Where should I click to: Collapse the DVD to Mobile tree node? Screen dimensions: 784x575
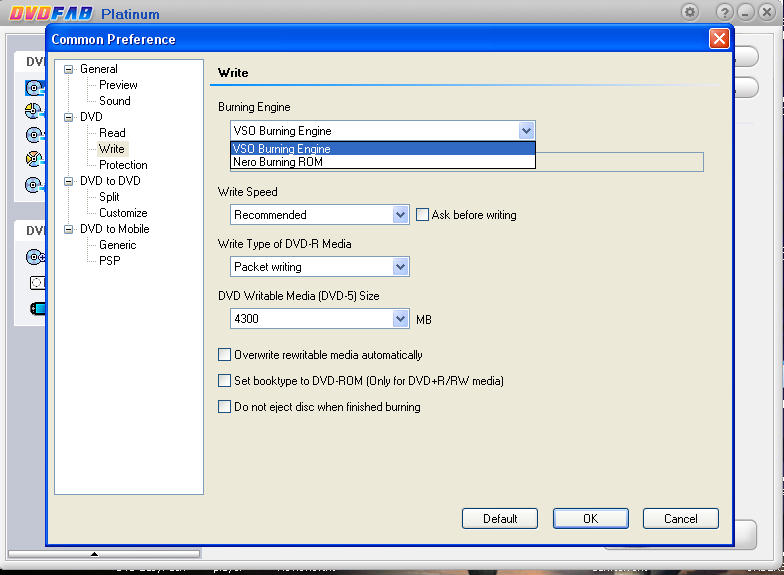(x=69, y=230)
